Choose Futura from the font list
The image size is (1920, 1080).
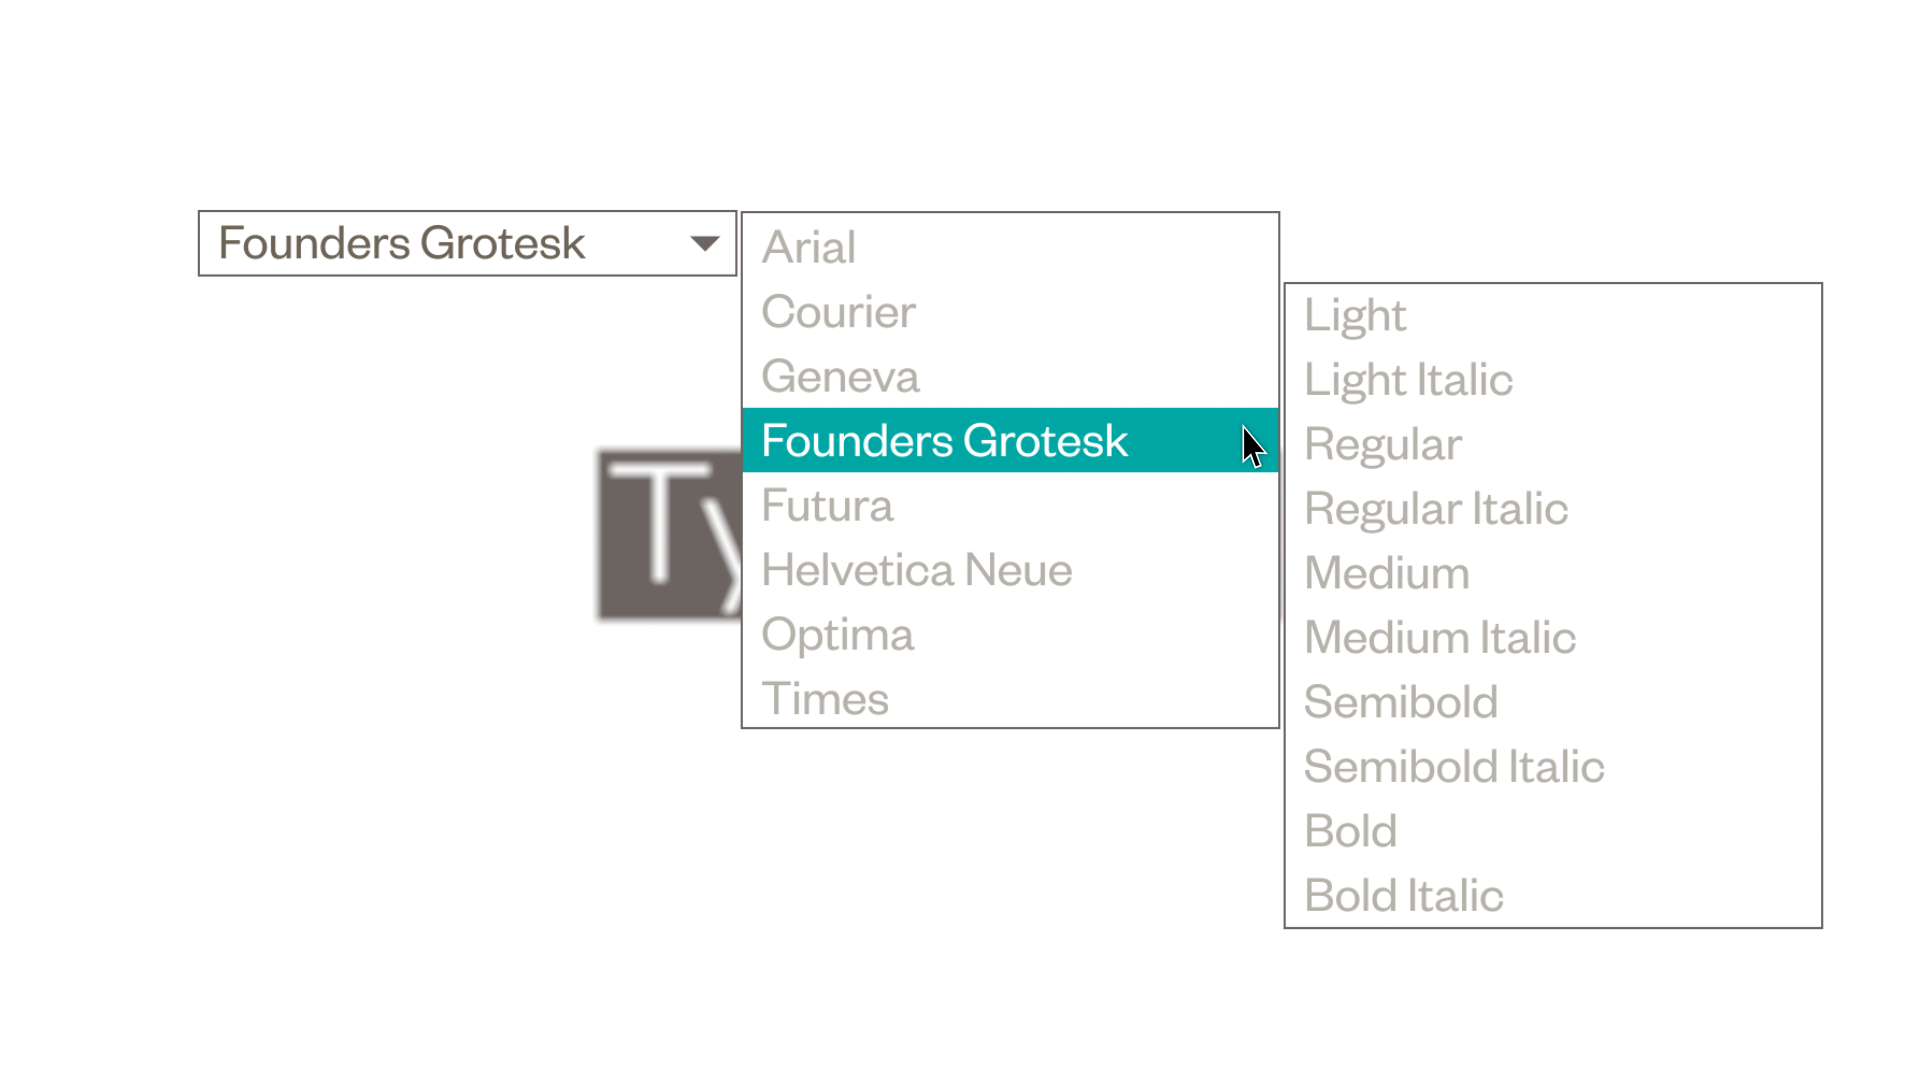(x=1010, y=505)
